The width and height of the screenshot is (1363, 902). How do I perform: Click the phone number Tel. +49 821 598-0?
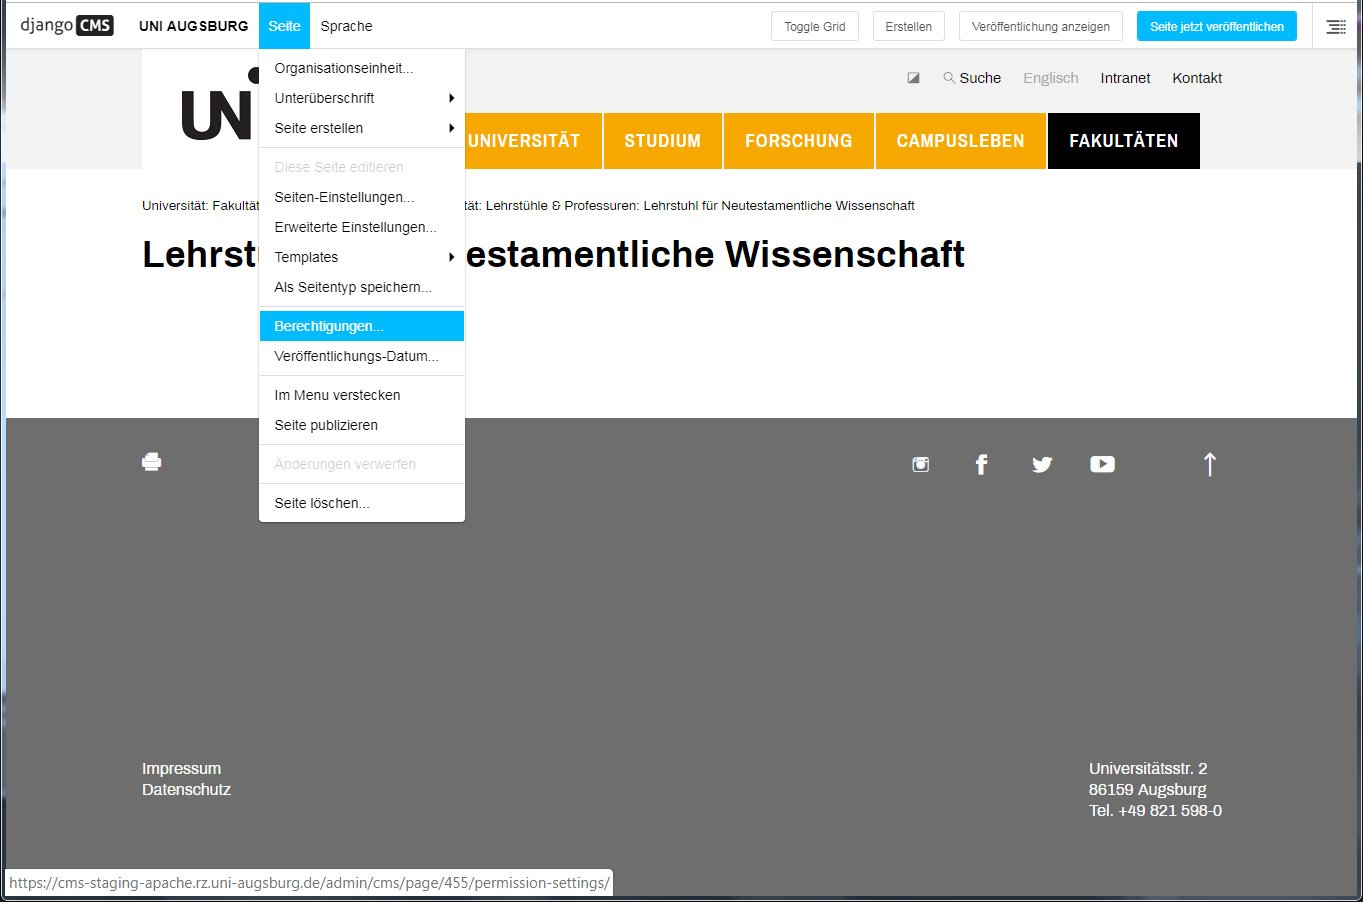(1156, 810)
